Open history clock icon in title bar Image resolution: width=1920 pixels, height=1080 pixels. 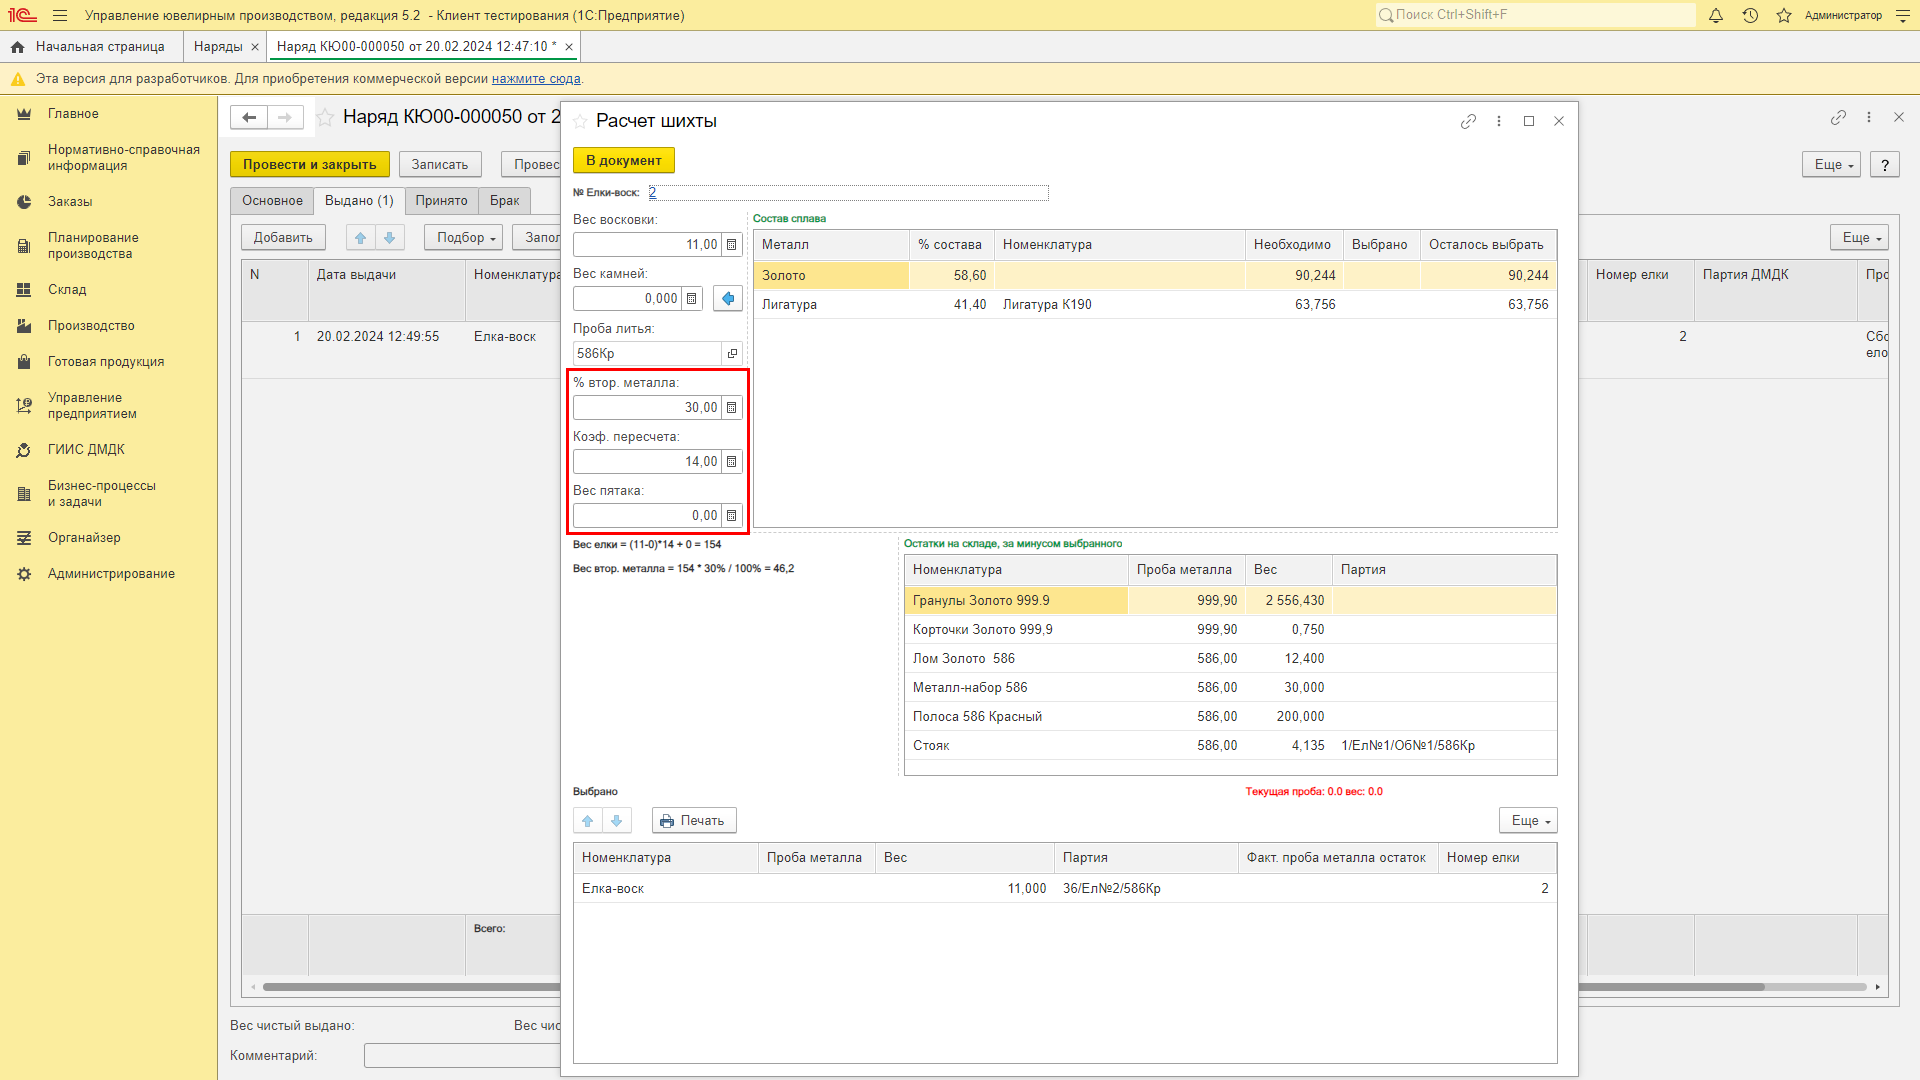(x=1750, y=15)
